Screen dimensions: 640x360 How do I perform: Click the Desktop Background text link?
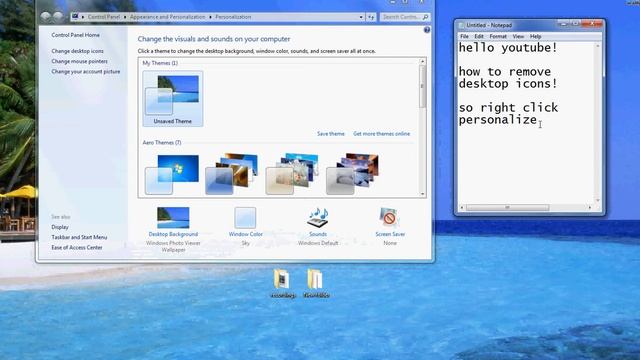click(173, 234)
